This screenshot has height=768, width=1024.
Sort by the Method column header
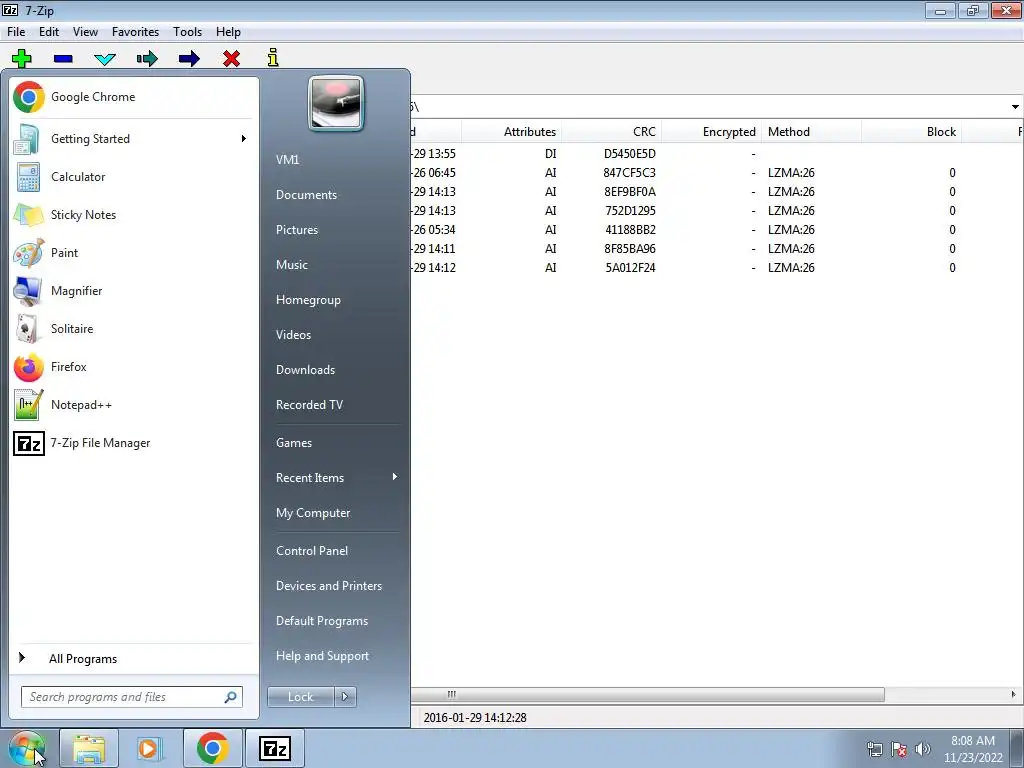(811, 132)
